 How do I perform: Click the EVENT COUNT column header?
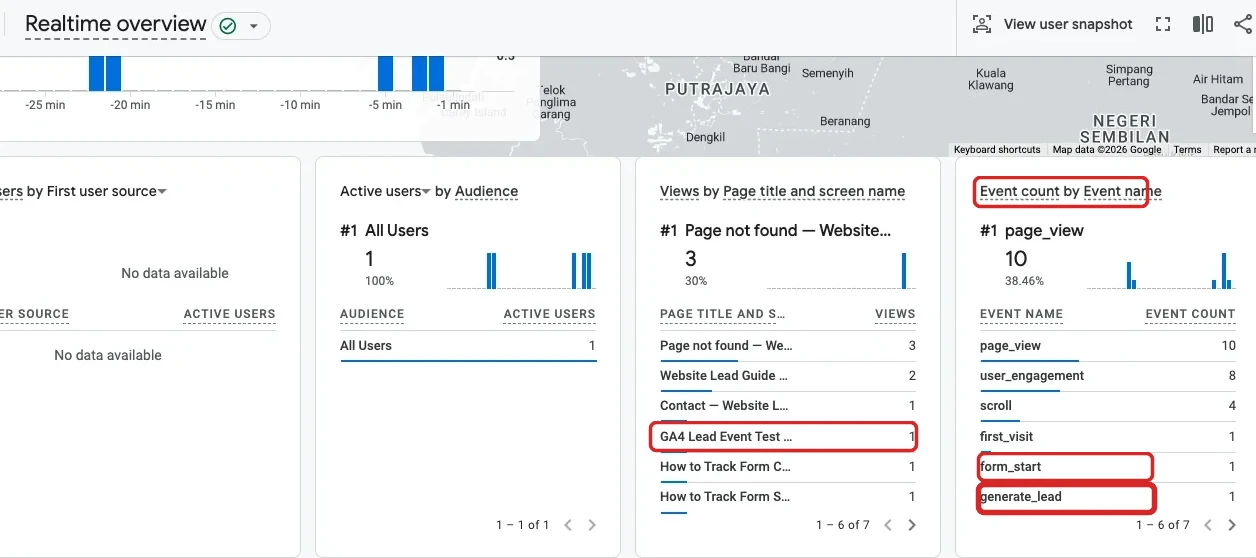1190,314
